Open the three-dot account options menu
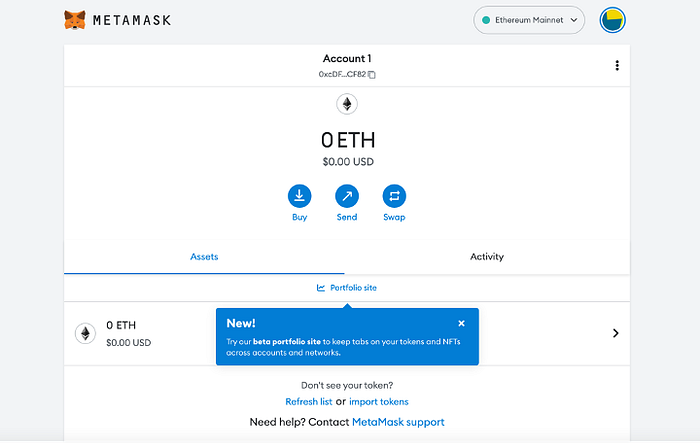This screenshot has width=700, height=443. tap(617, 66)
